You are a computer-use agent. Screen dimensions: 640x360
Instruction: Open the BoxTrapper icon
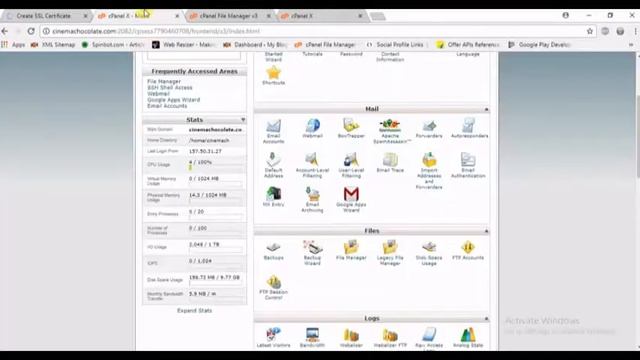click(351, 126)
